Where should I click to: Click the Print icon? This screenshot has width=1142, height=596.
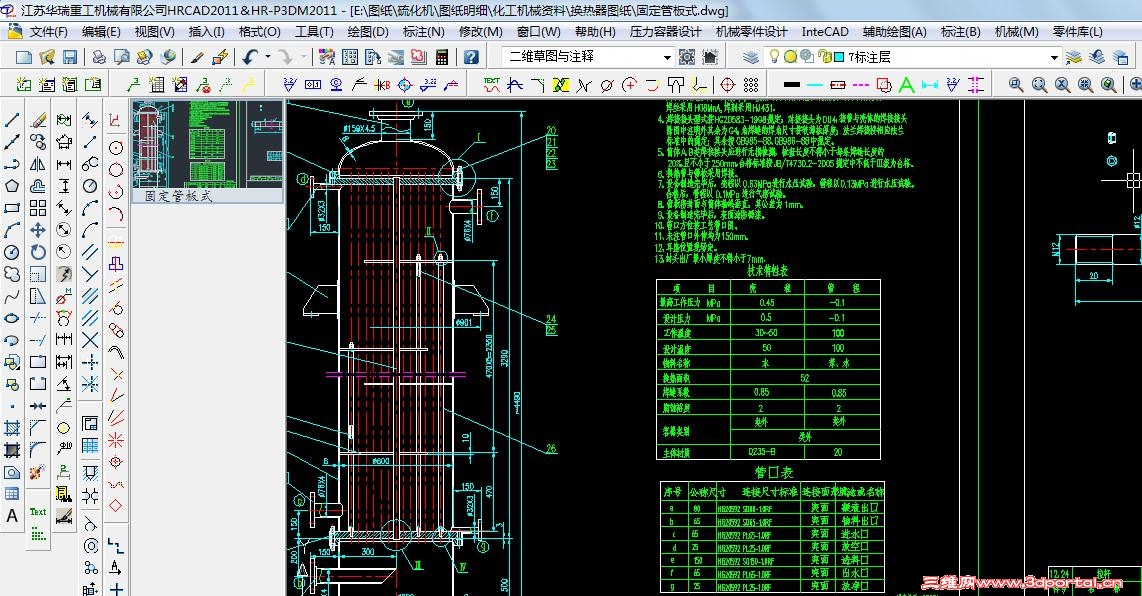pos(99,57)
